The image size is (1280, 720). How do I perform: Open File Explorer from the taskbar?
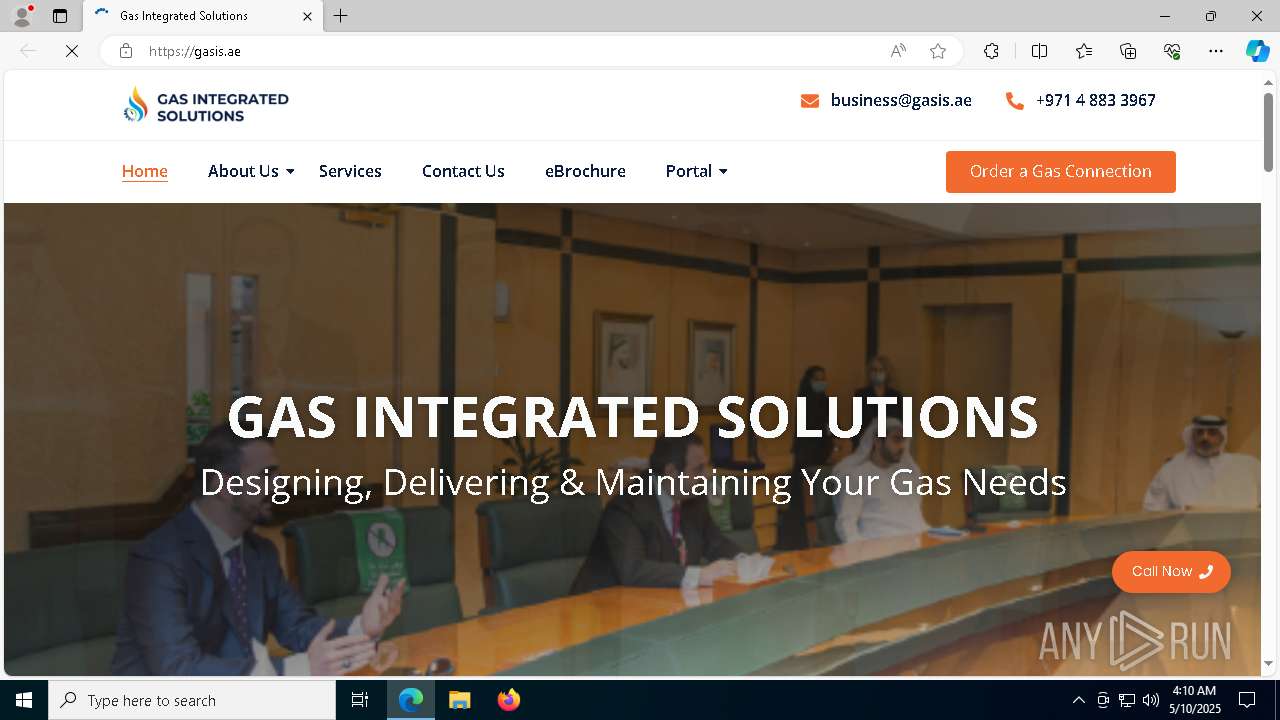(x=460, y=700)
